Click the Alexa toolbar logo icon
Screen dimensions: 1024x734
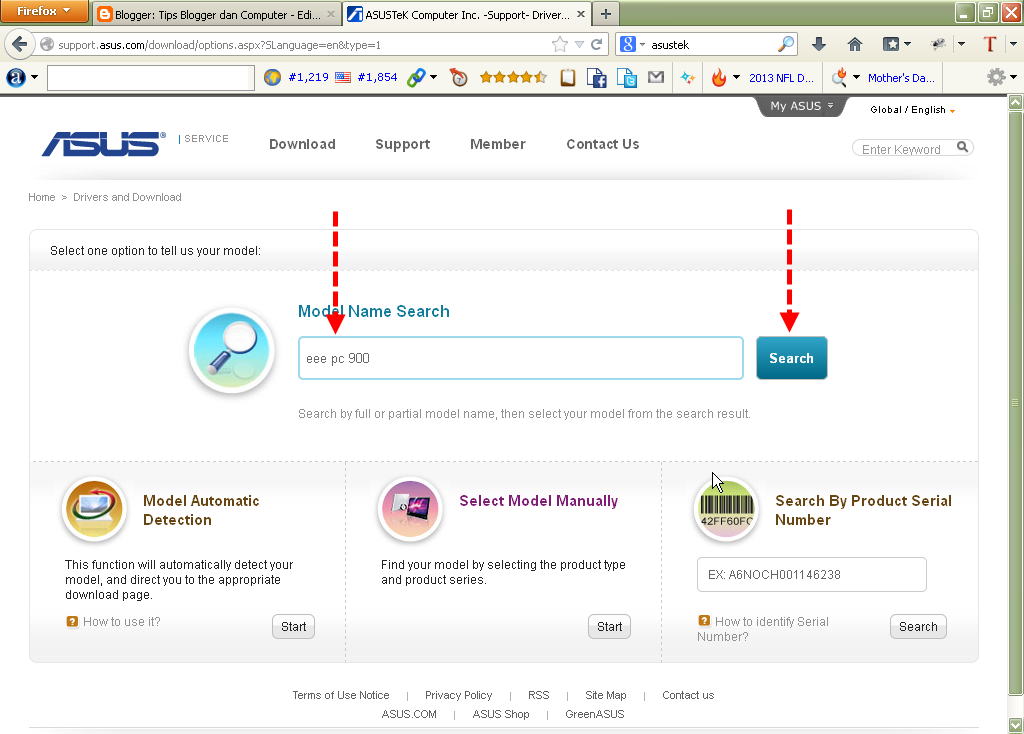click(x=16, y=78)
